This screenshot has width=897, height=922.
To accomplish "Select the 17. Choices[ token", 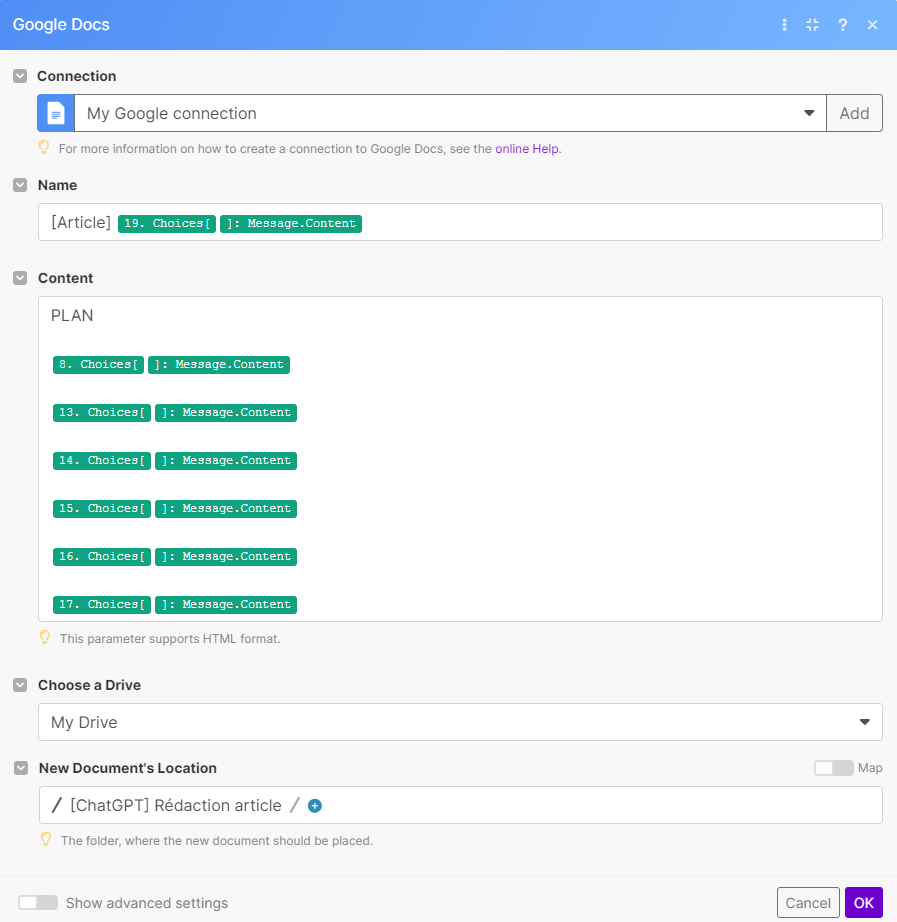I will coord(102,604).
